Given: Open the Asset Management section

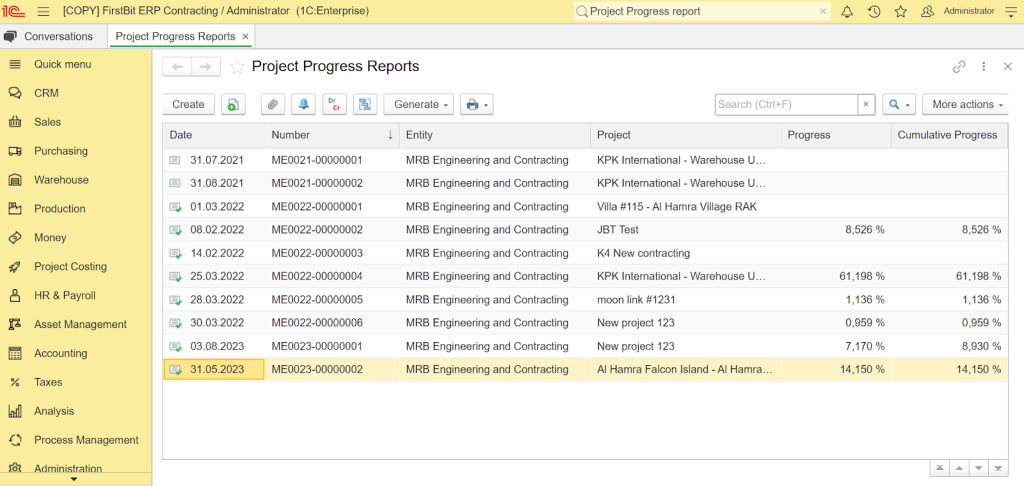Looking at the screenshot, I should coord(76,324).
